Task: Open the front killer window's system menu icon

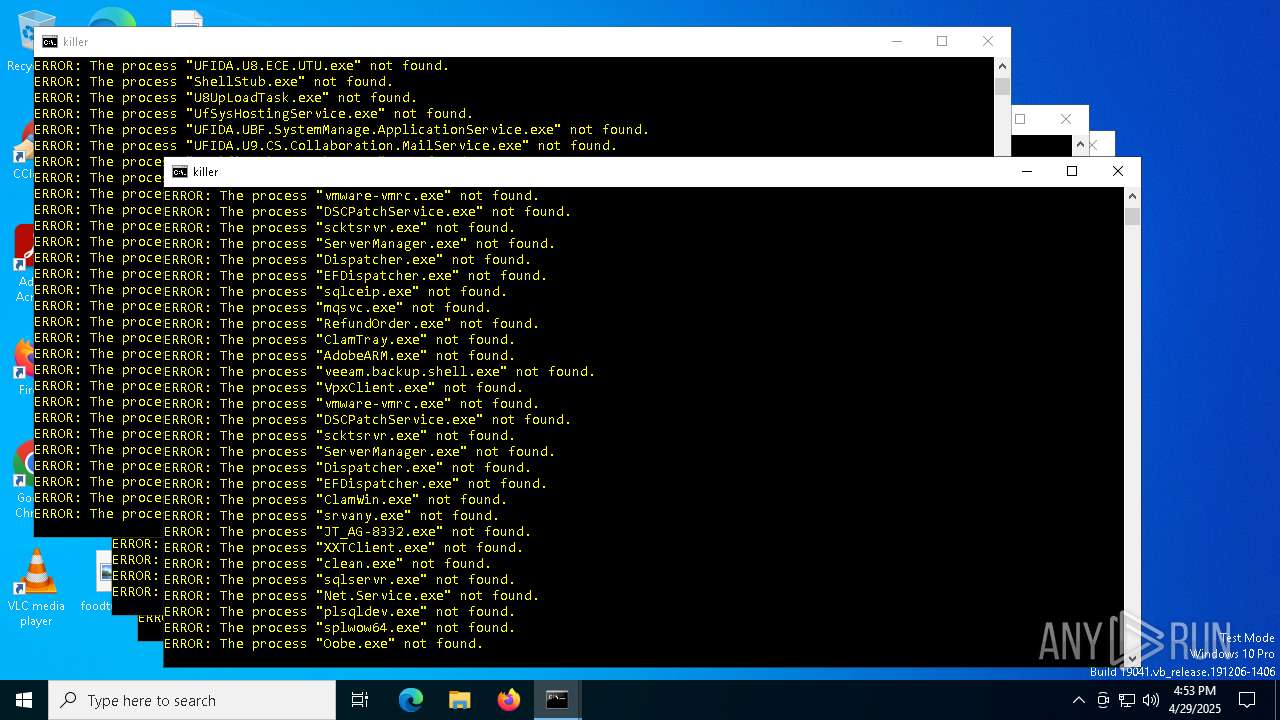Action: 180,172
